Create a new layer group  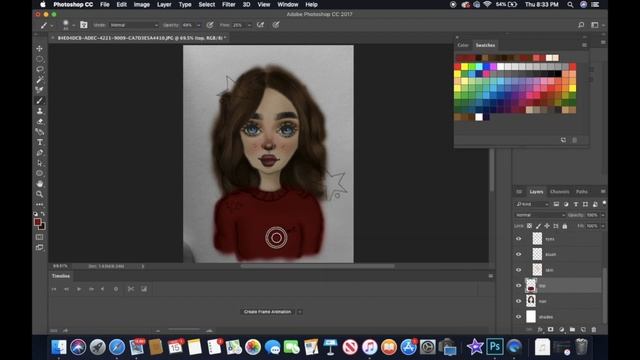[x=572, y=329]
